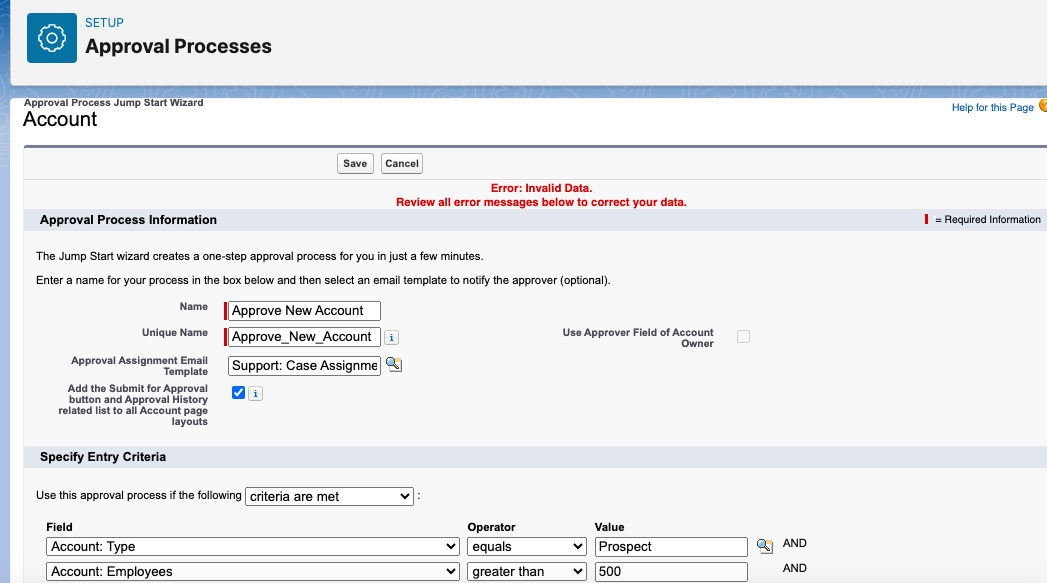Click the Unique Name input field
The image size is (1047, 583).
click(x=304, y=337)
